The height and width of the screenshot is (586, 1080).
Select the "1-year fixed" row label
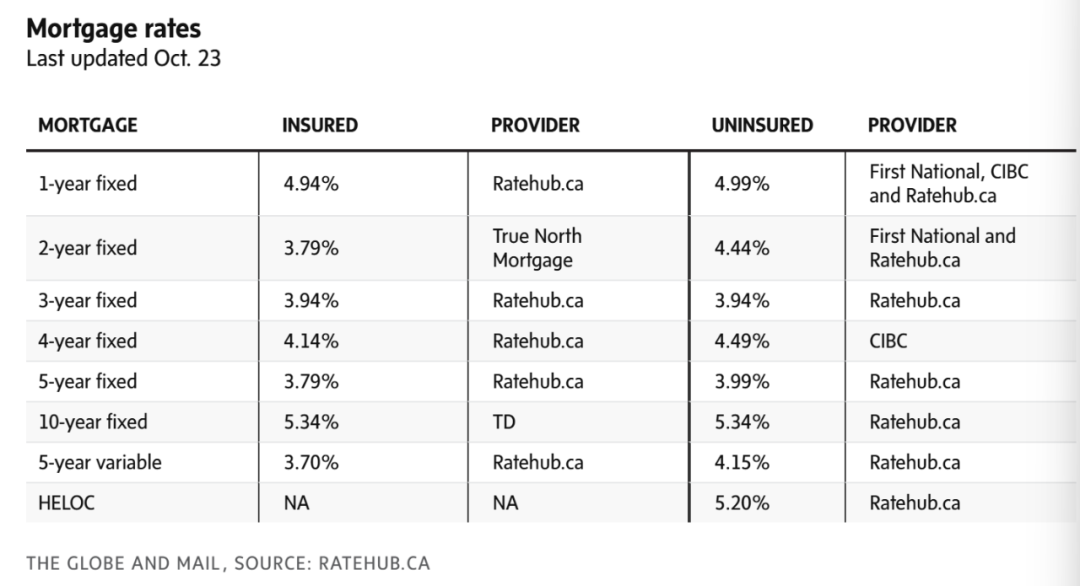(x=87, y=184)
